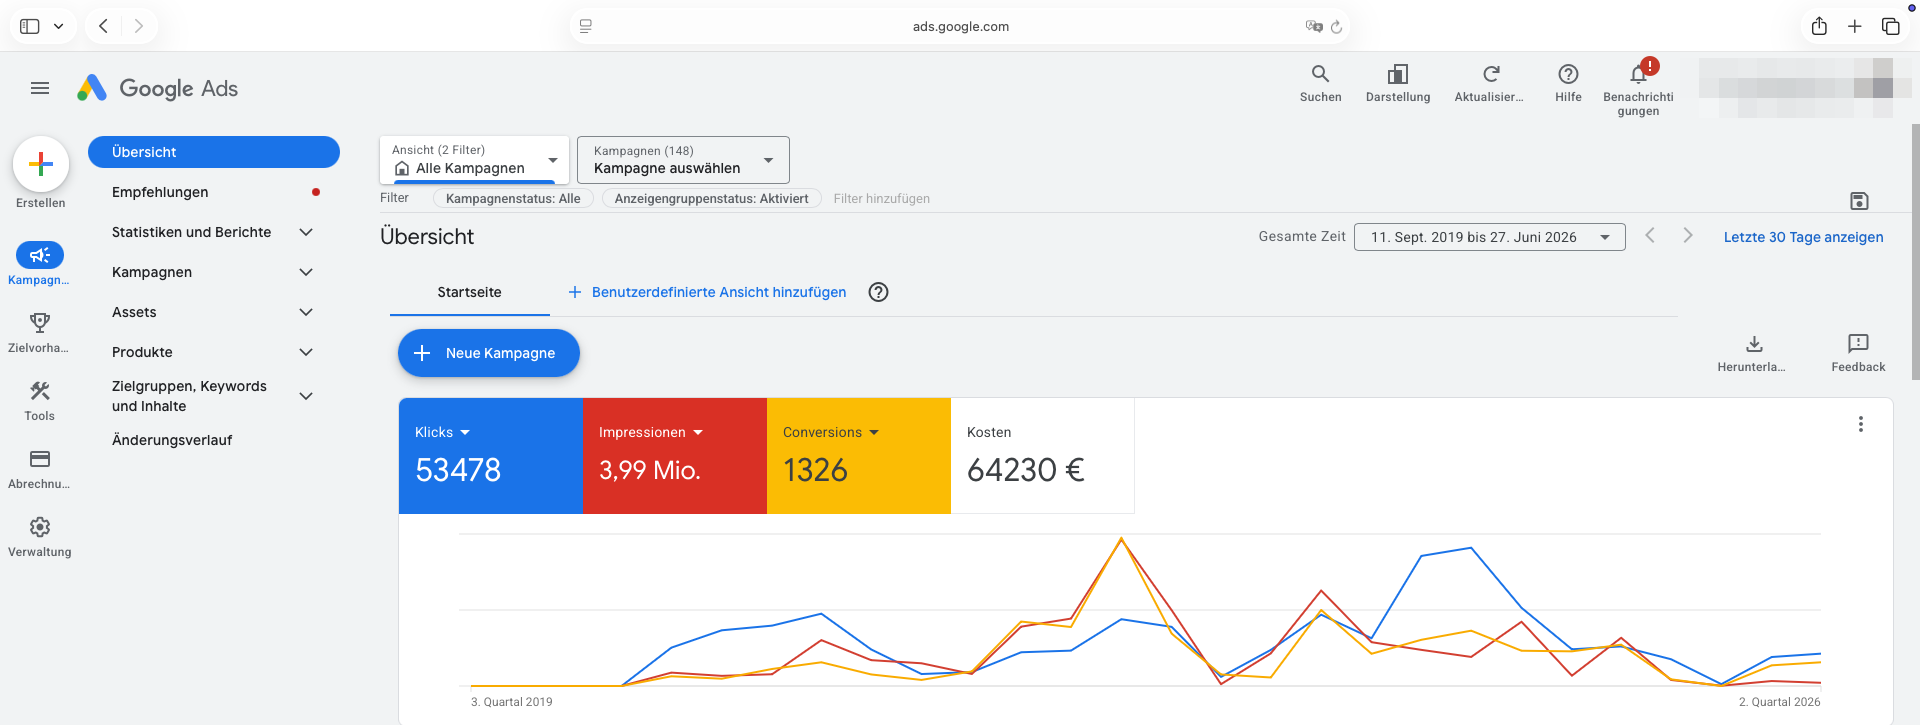Viewport: 1920px width, 725px height.
Task: Open the Kampagne auswählen dropdown
Action: tap(683, 160)
